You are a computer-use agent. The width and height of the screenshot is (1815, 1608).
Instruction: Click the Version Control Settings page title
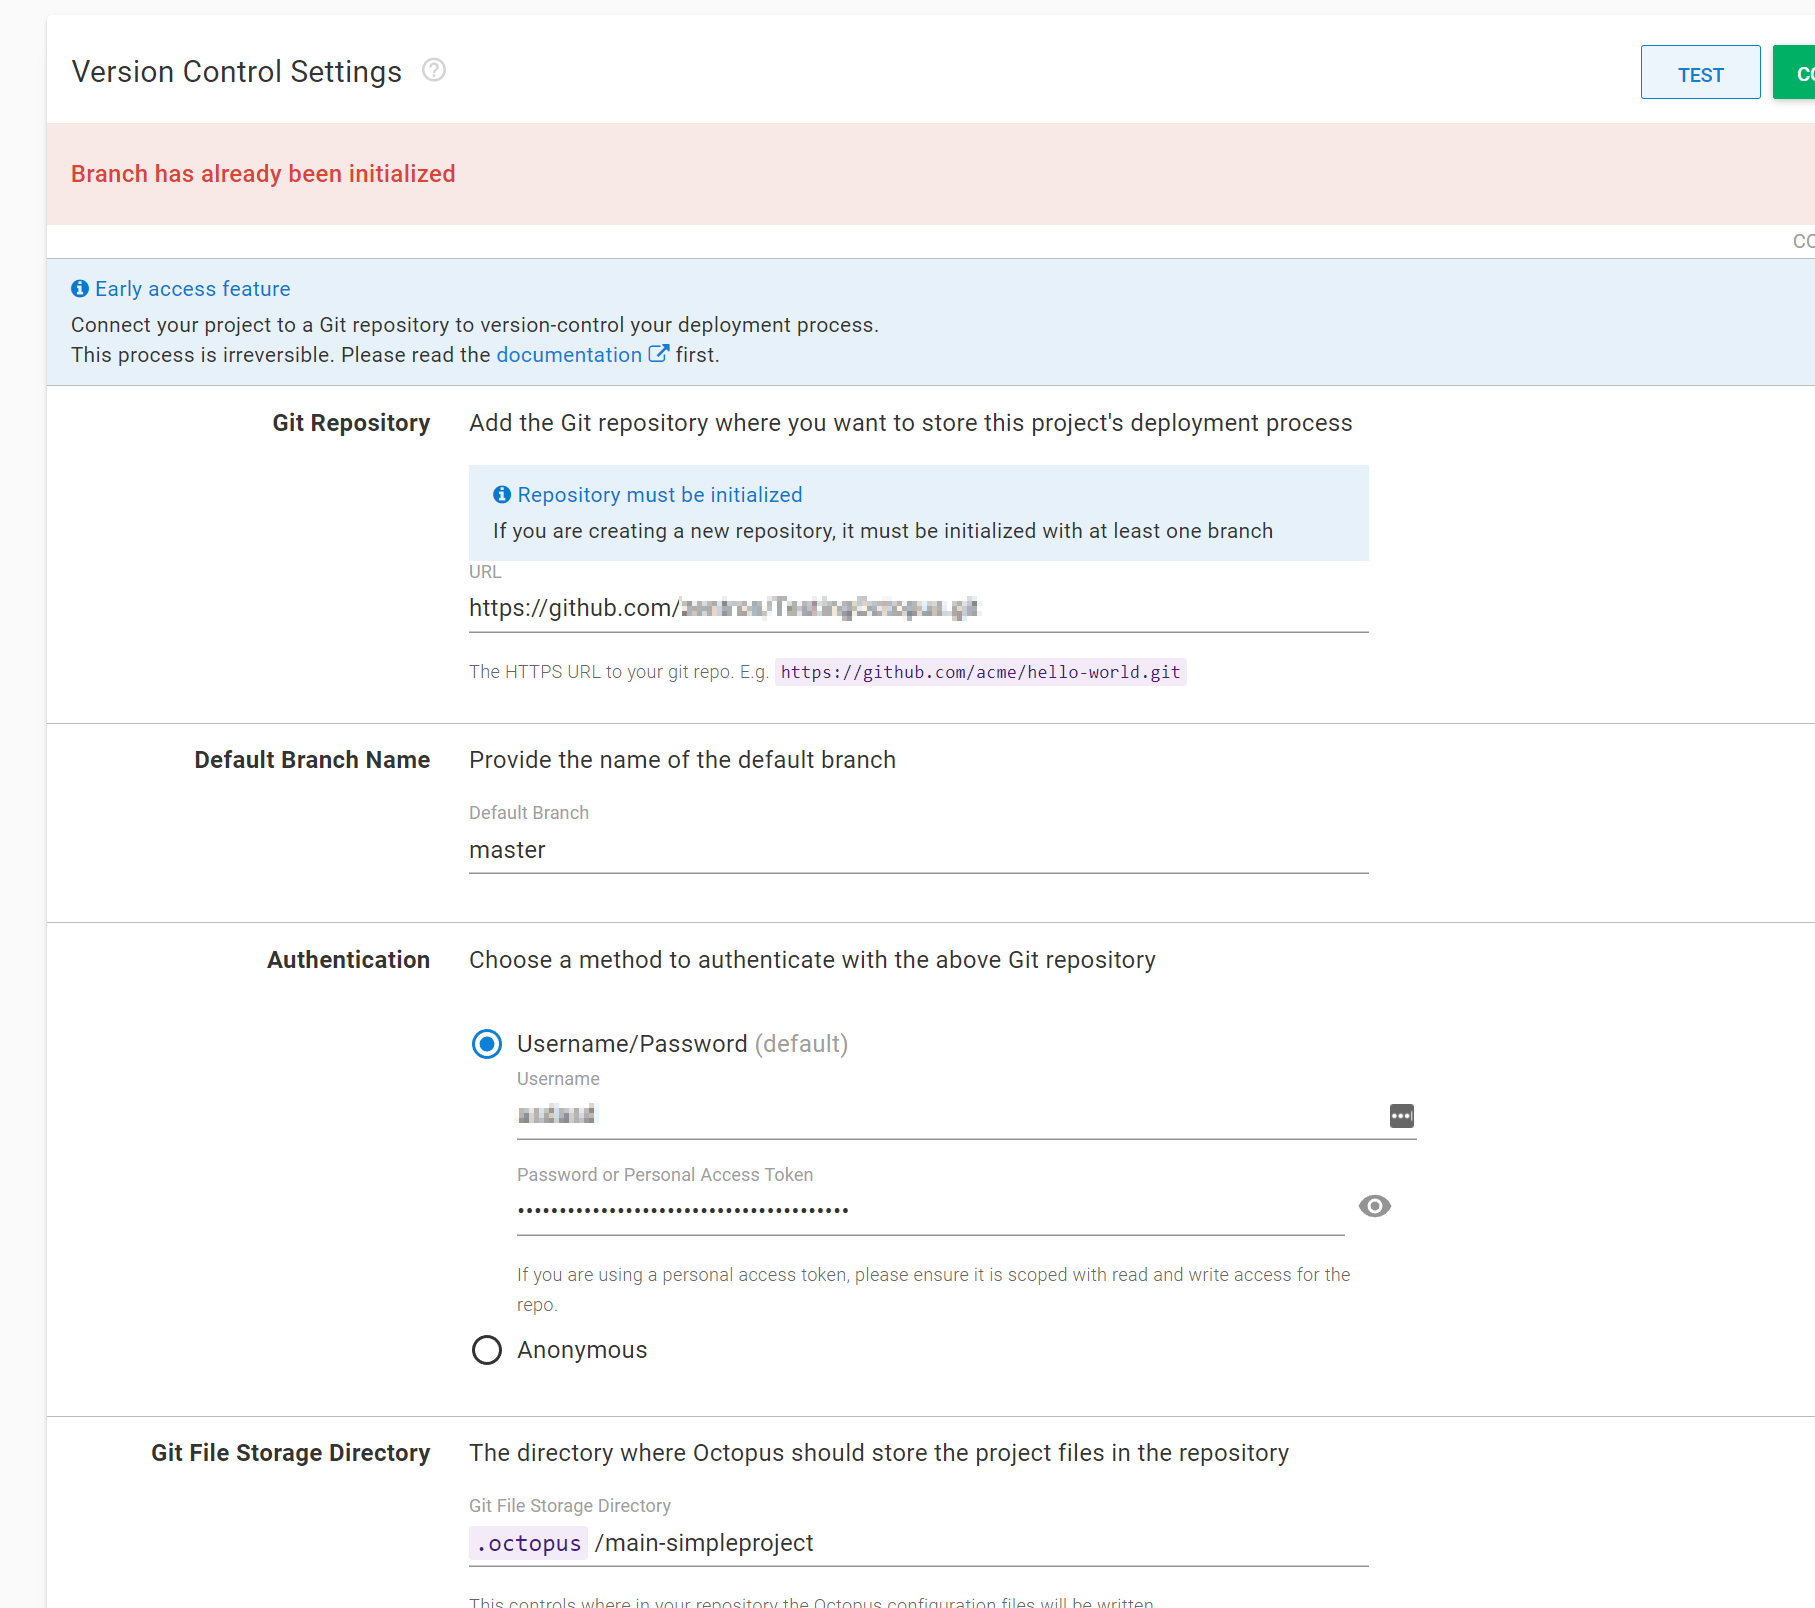click(237, 72)
